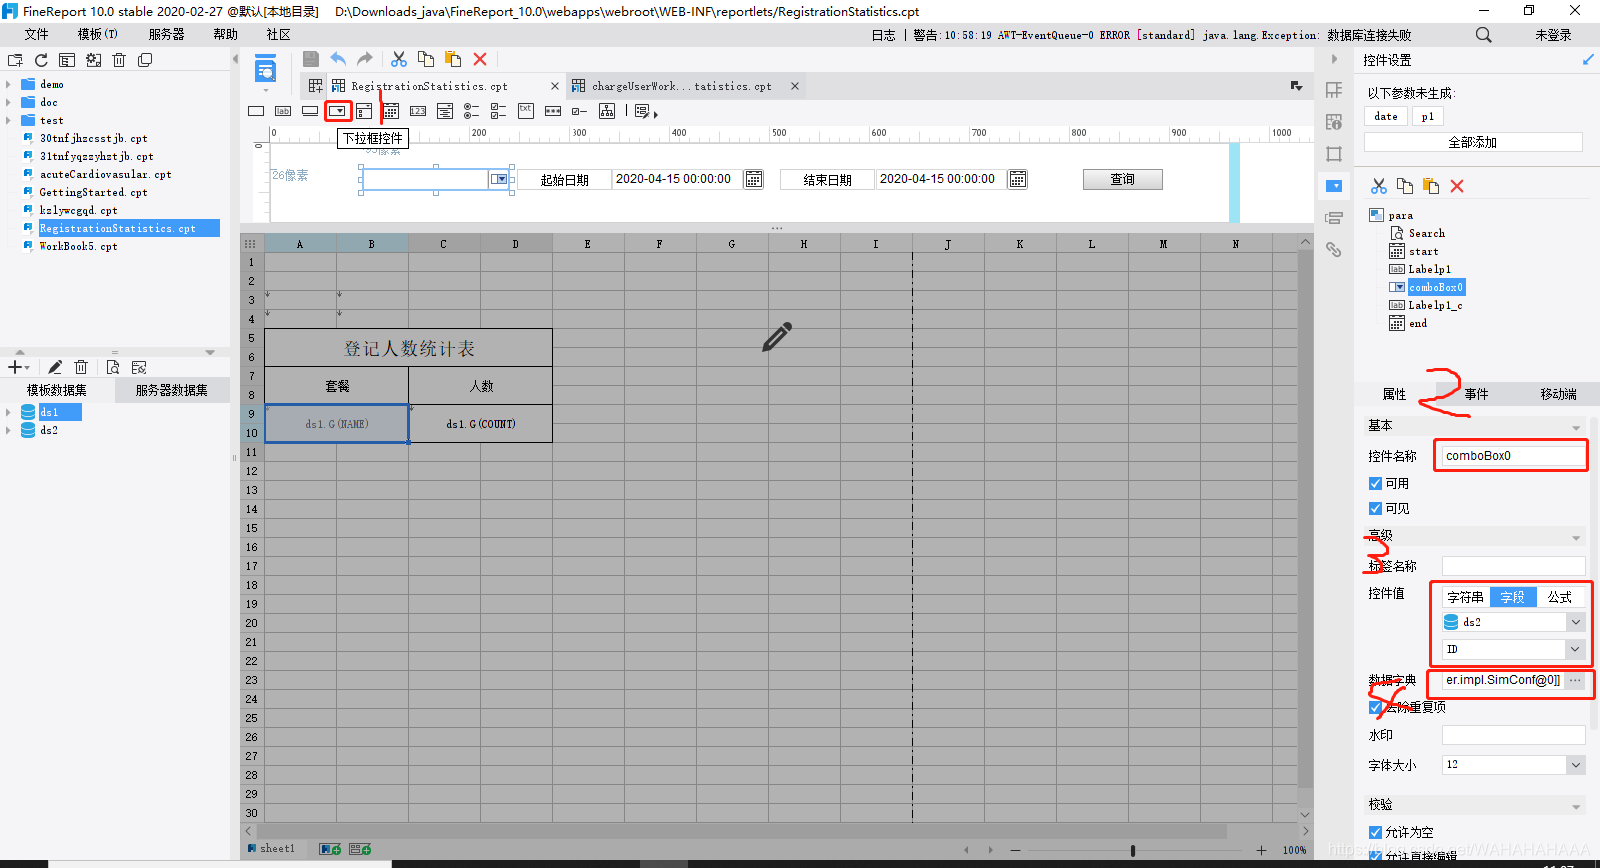Click the preview dataset icon
Image resolution: width=1600 pixels, height=868 pixels.
tap(112, 367)
